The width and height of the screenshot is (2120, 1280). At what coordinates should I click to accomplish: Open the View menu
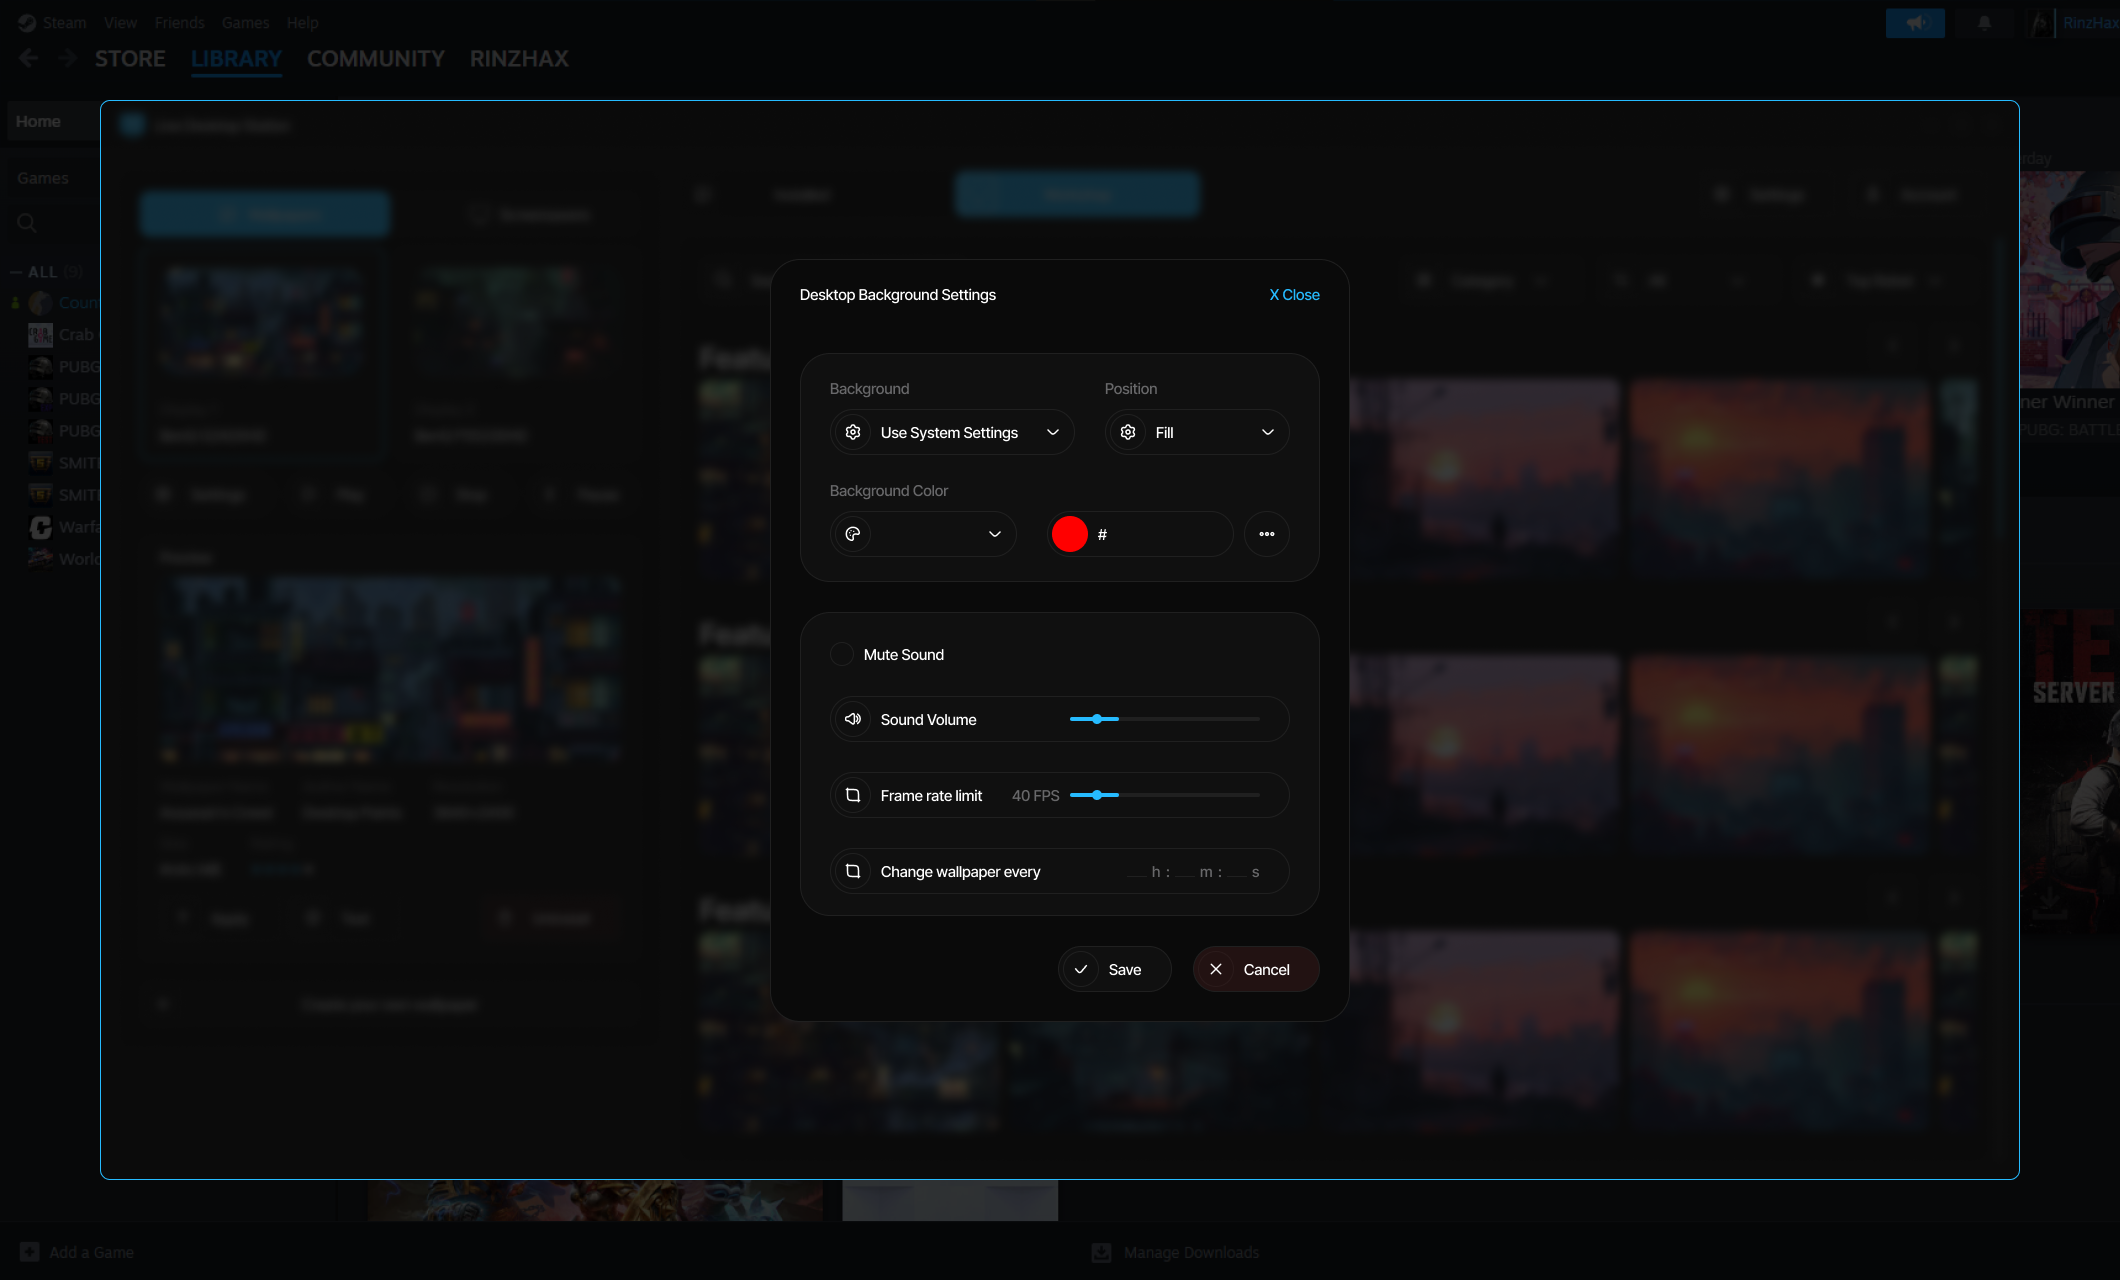[x=121, y=22]
